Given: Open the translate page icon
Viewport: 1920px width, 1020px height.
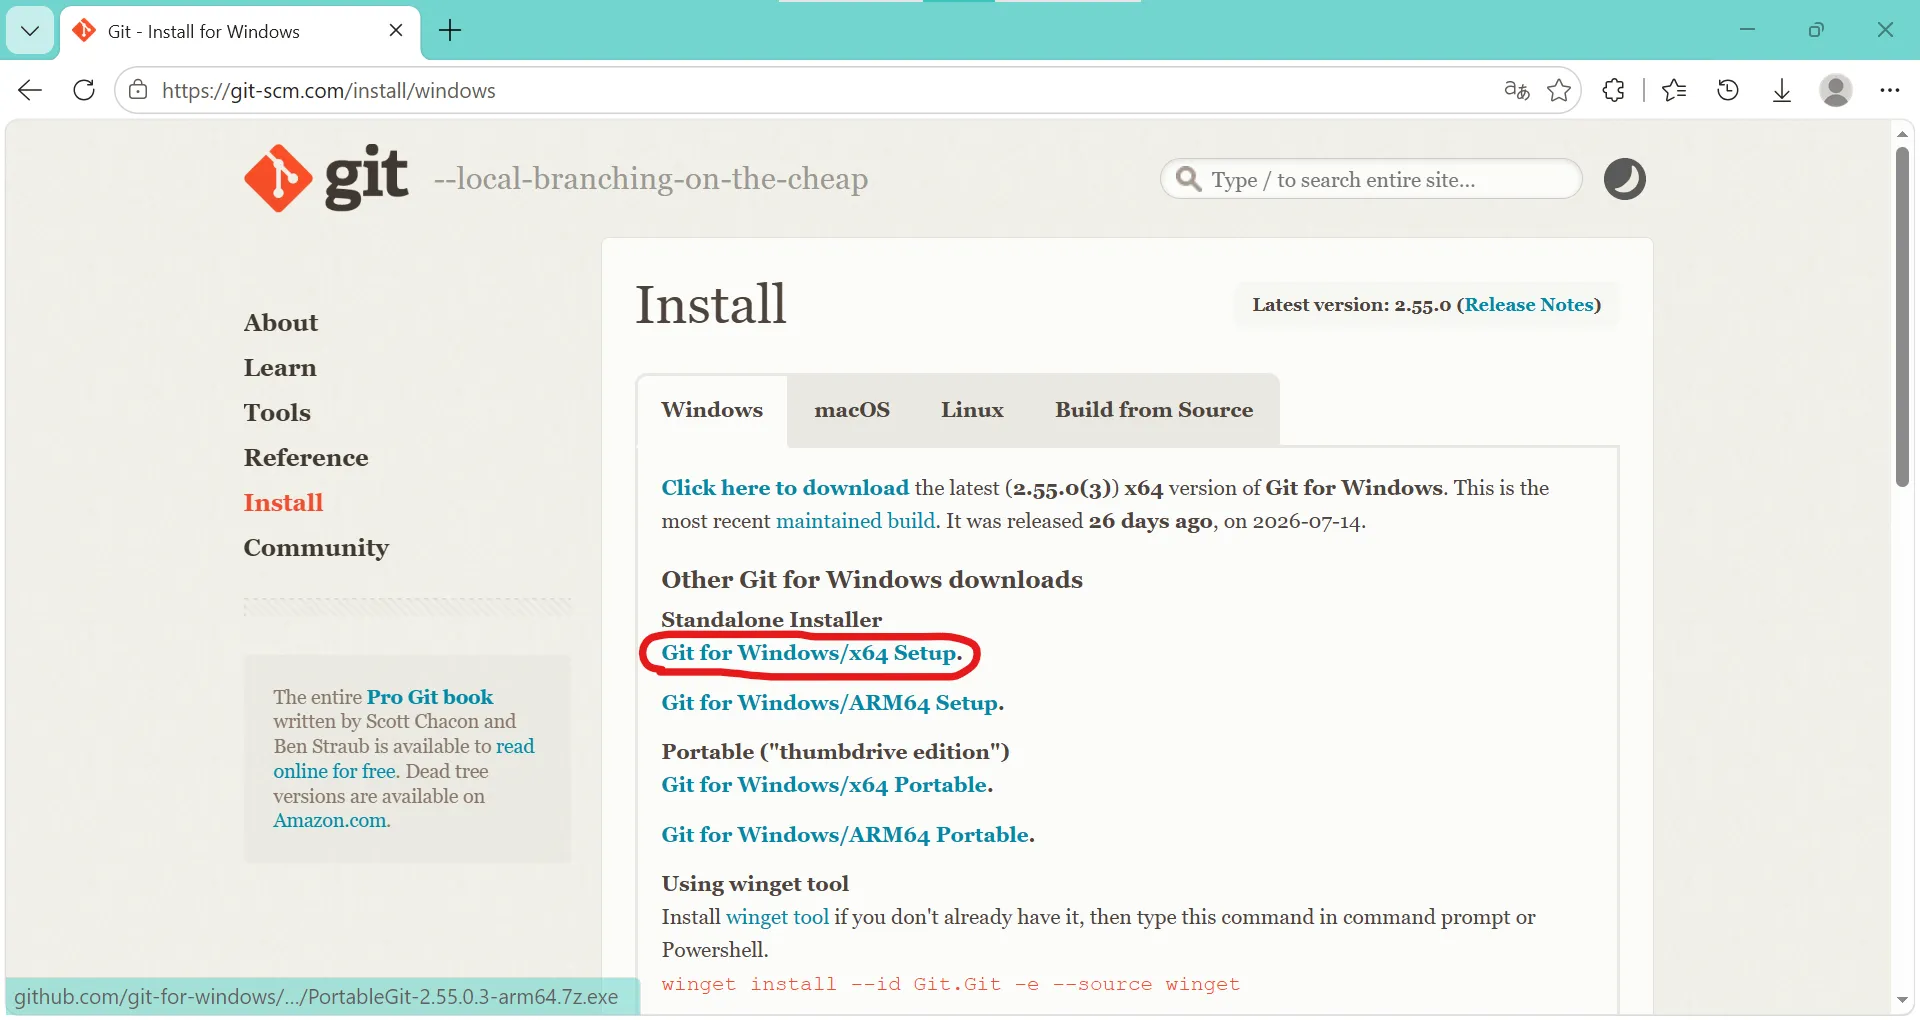Looking at the screenshot, I should pos(1516,90).
